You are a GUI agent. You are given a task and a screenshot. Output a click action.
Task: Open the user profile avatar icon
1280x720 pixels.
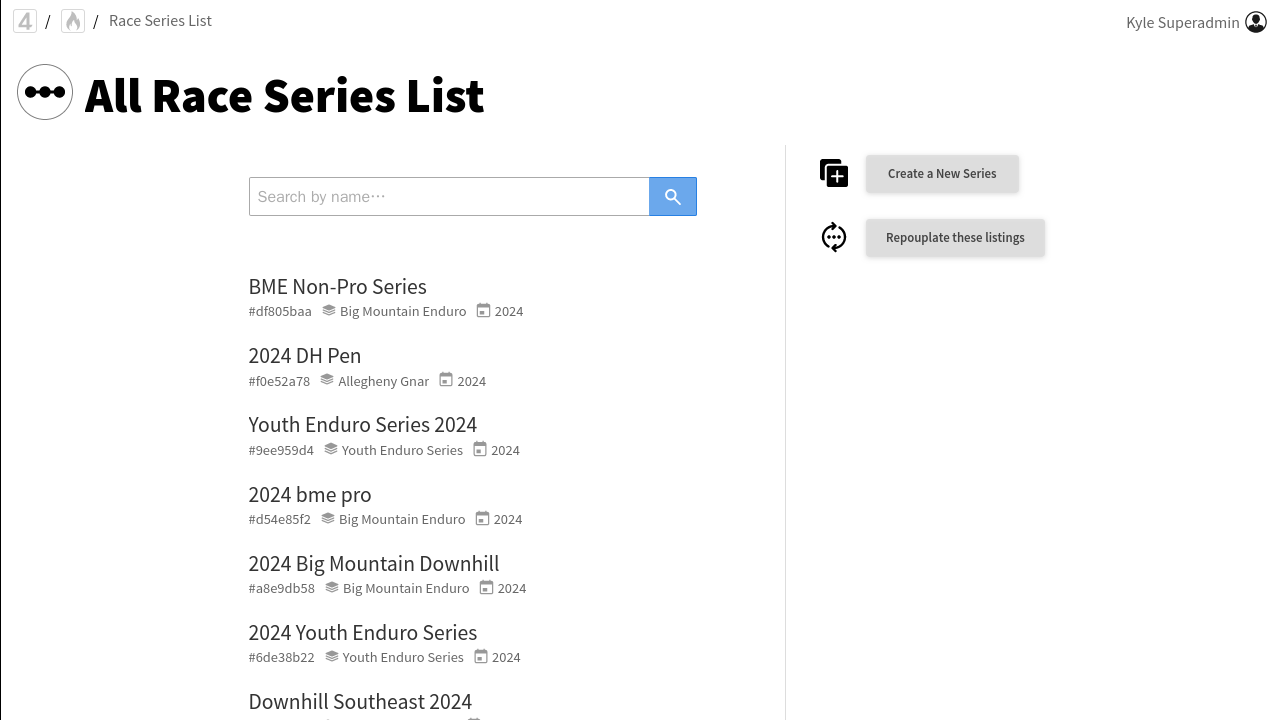tap(1256, 22)
